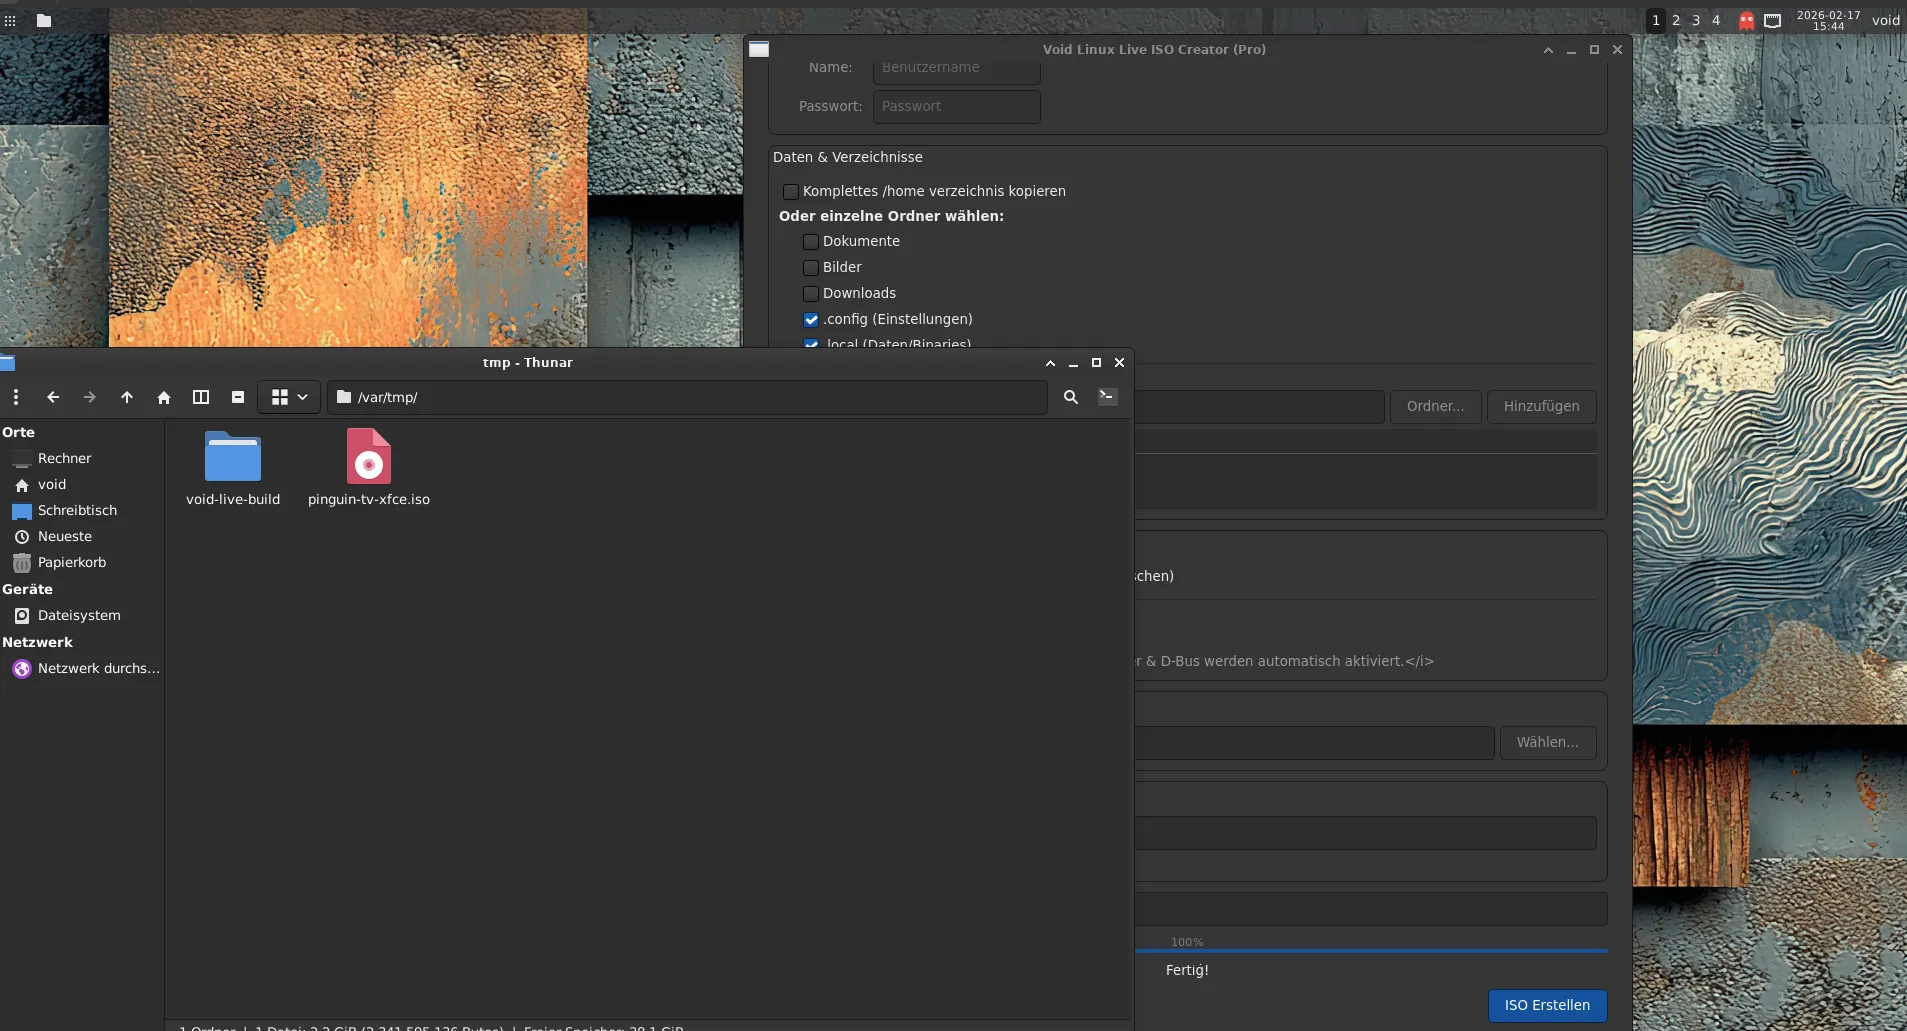
Task: Select Dateisystem under Geräte
Action: click(x=78, y=616)
